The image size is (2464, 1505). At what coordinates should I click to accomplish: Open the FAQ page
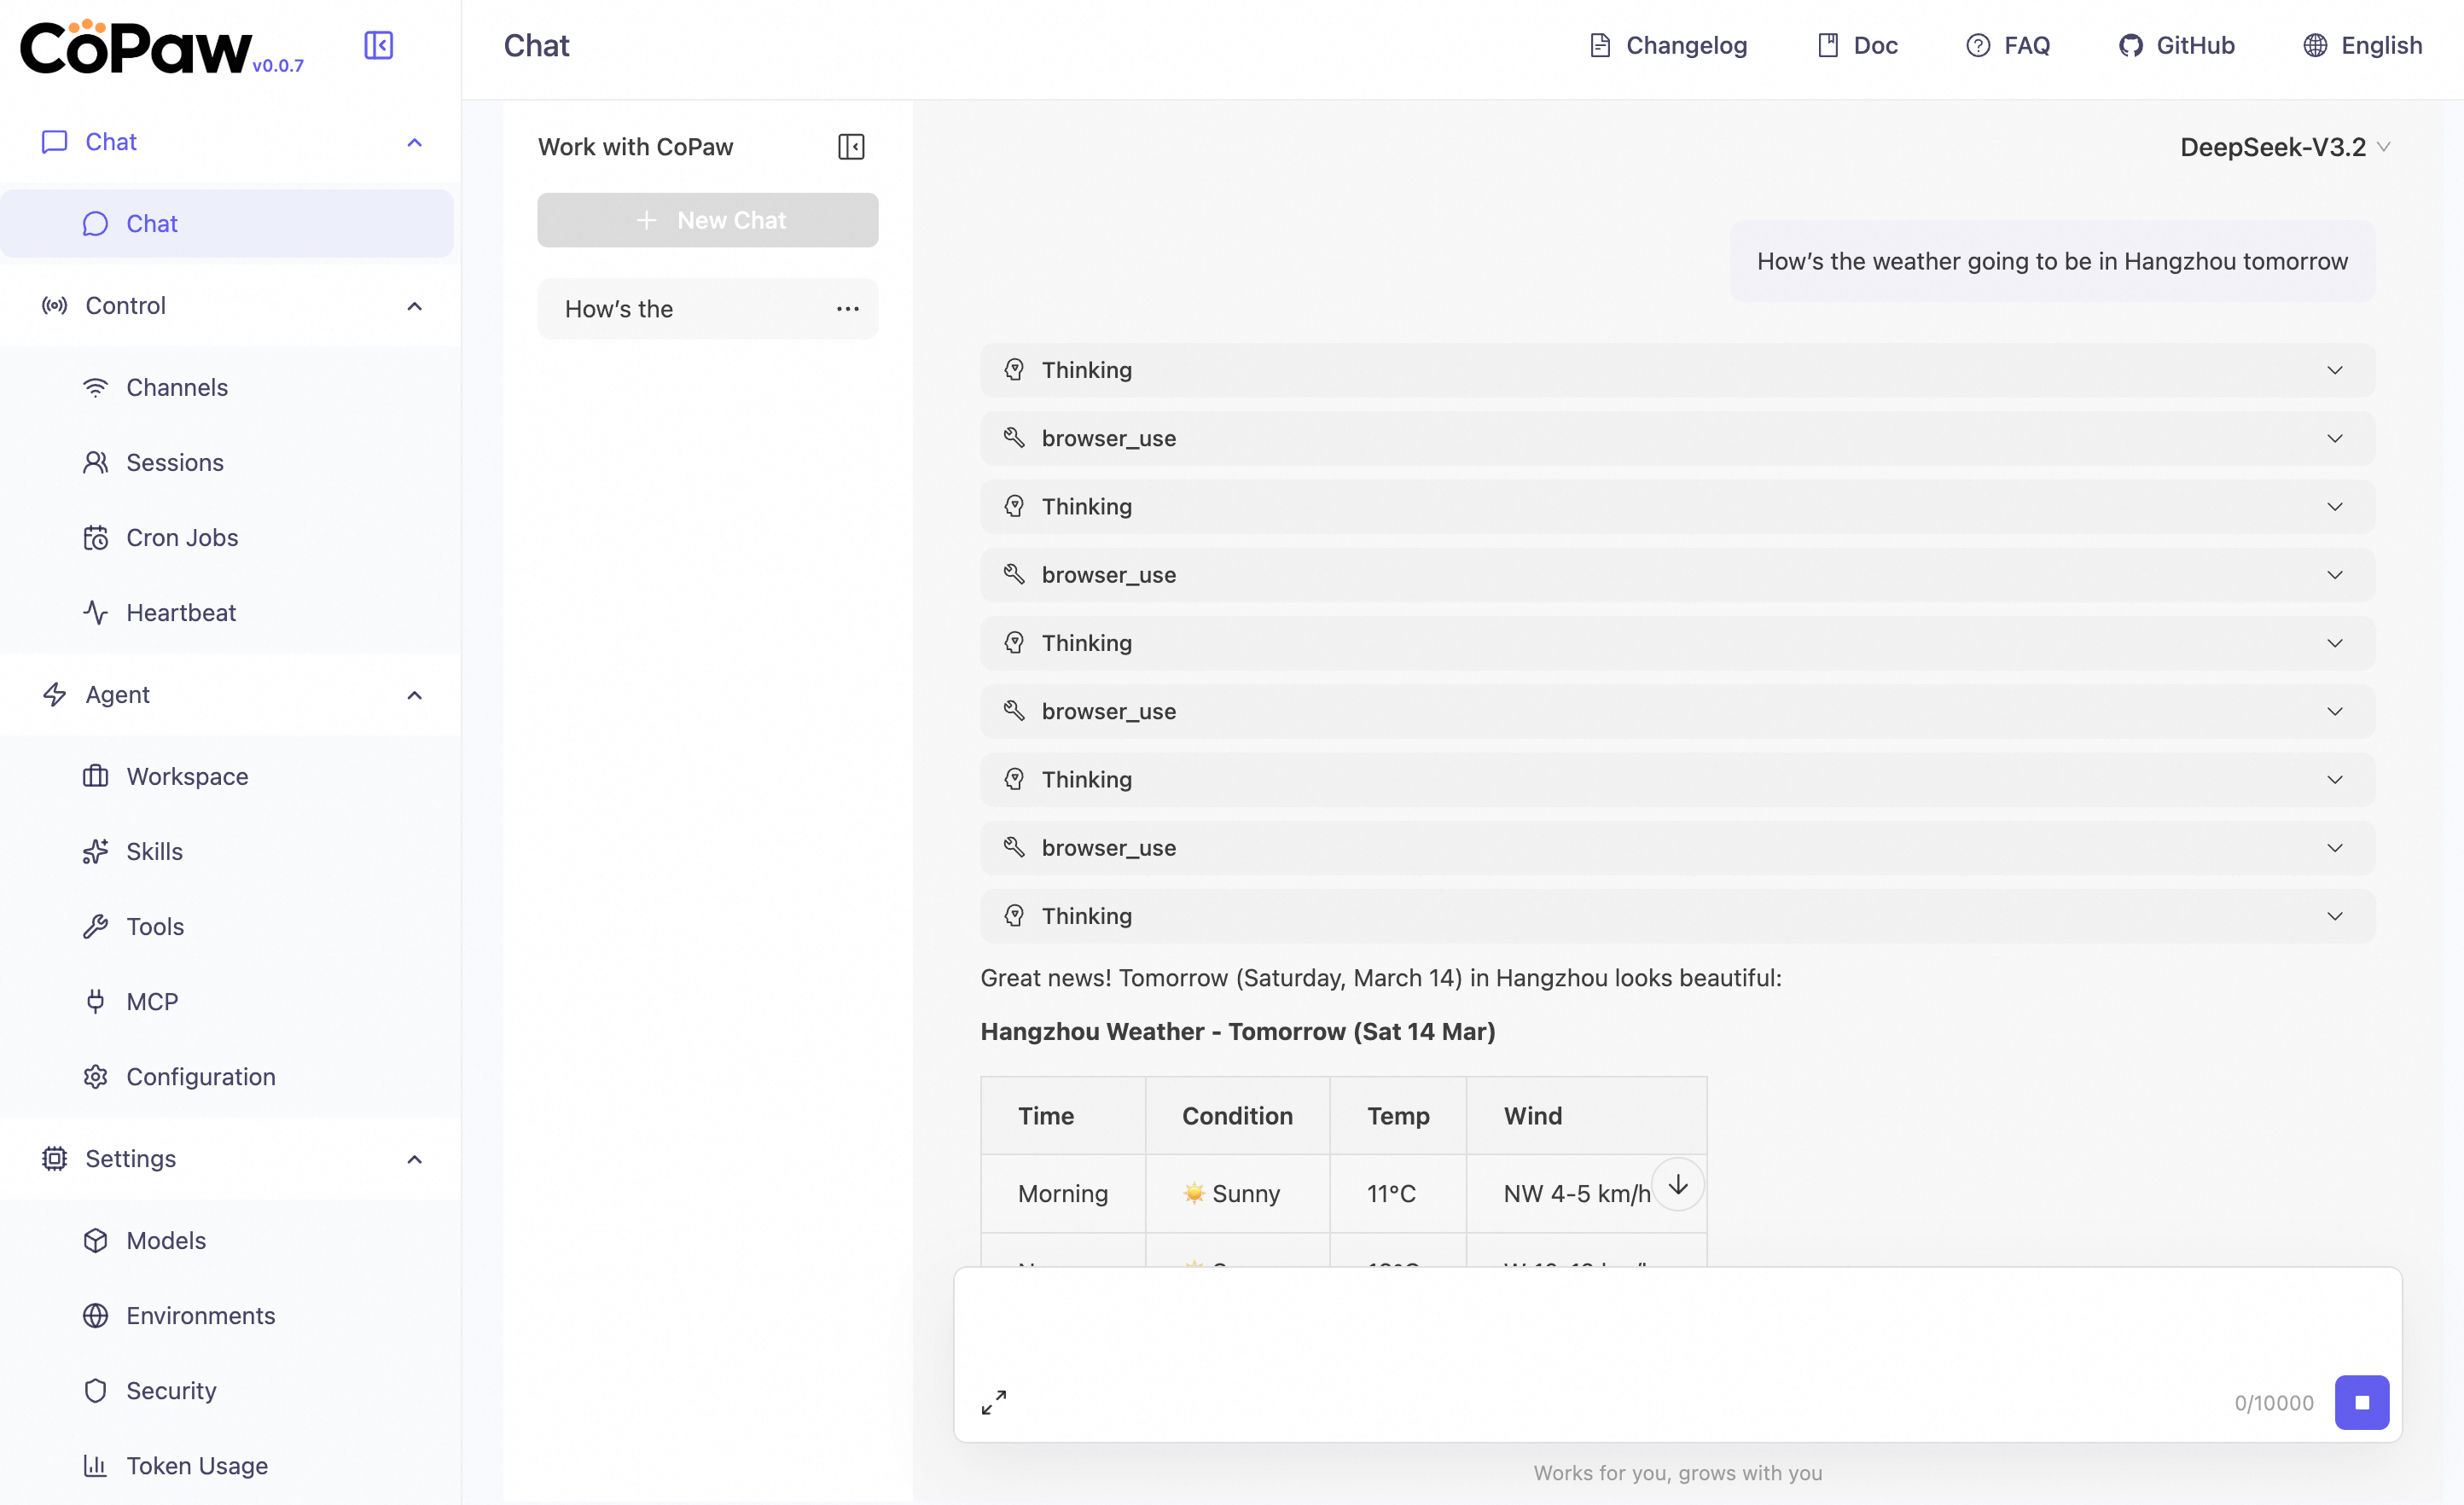[2008, 45]
